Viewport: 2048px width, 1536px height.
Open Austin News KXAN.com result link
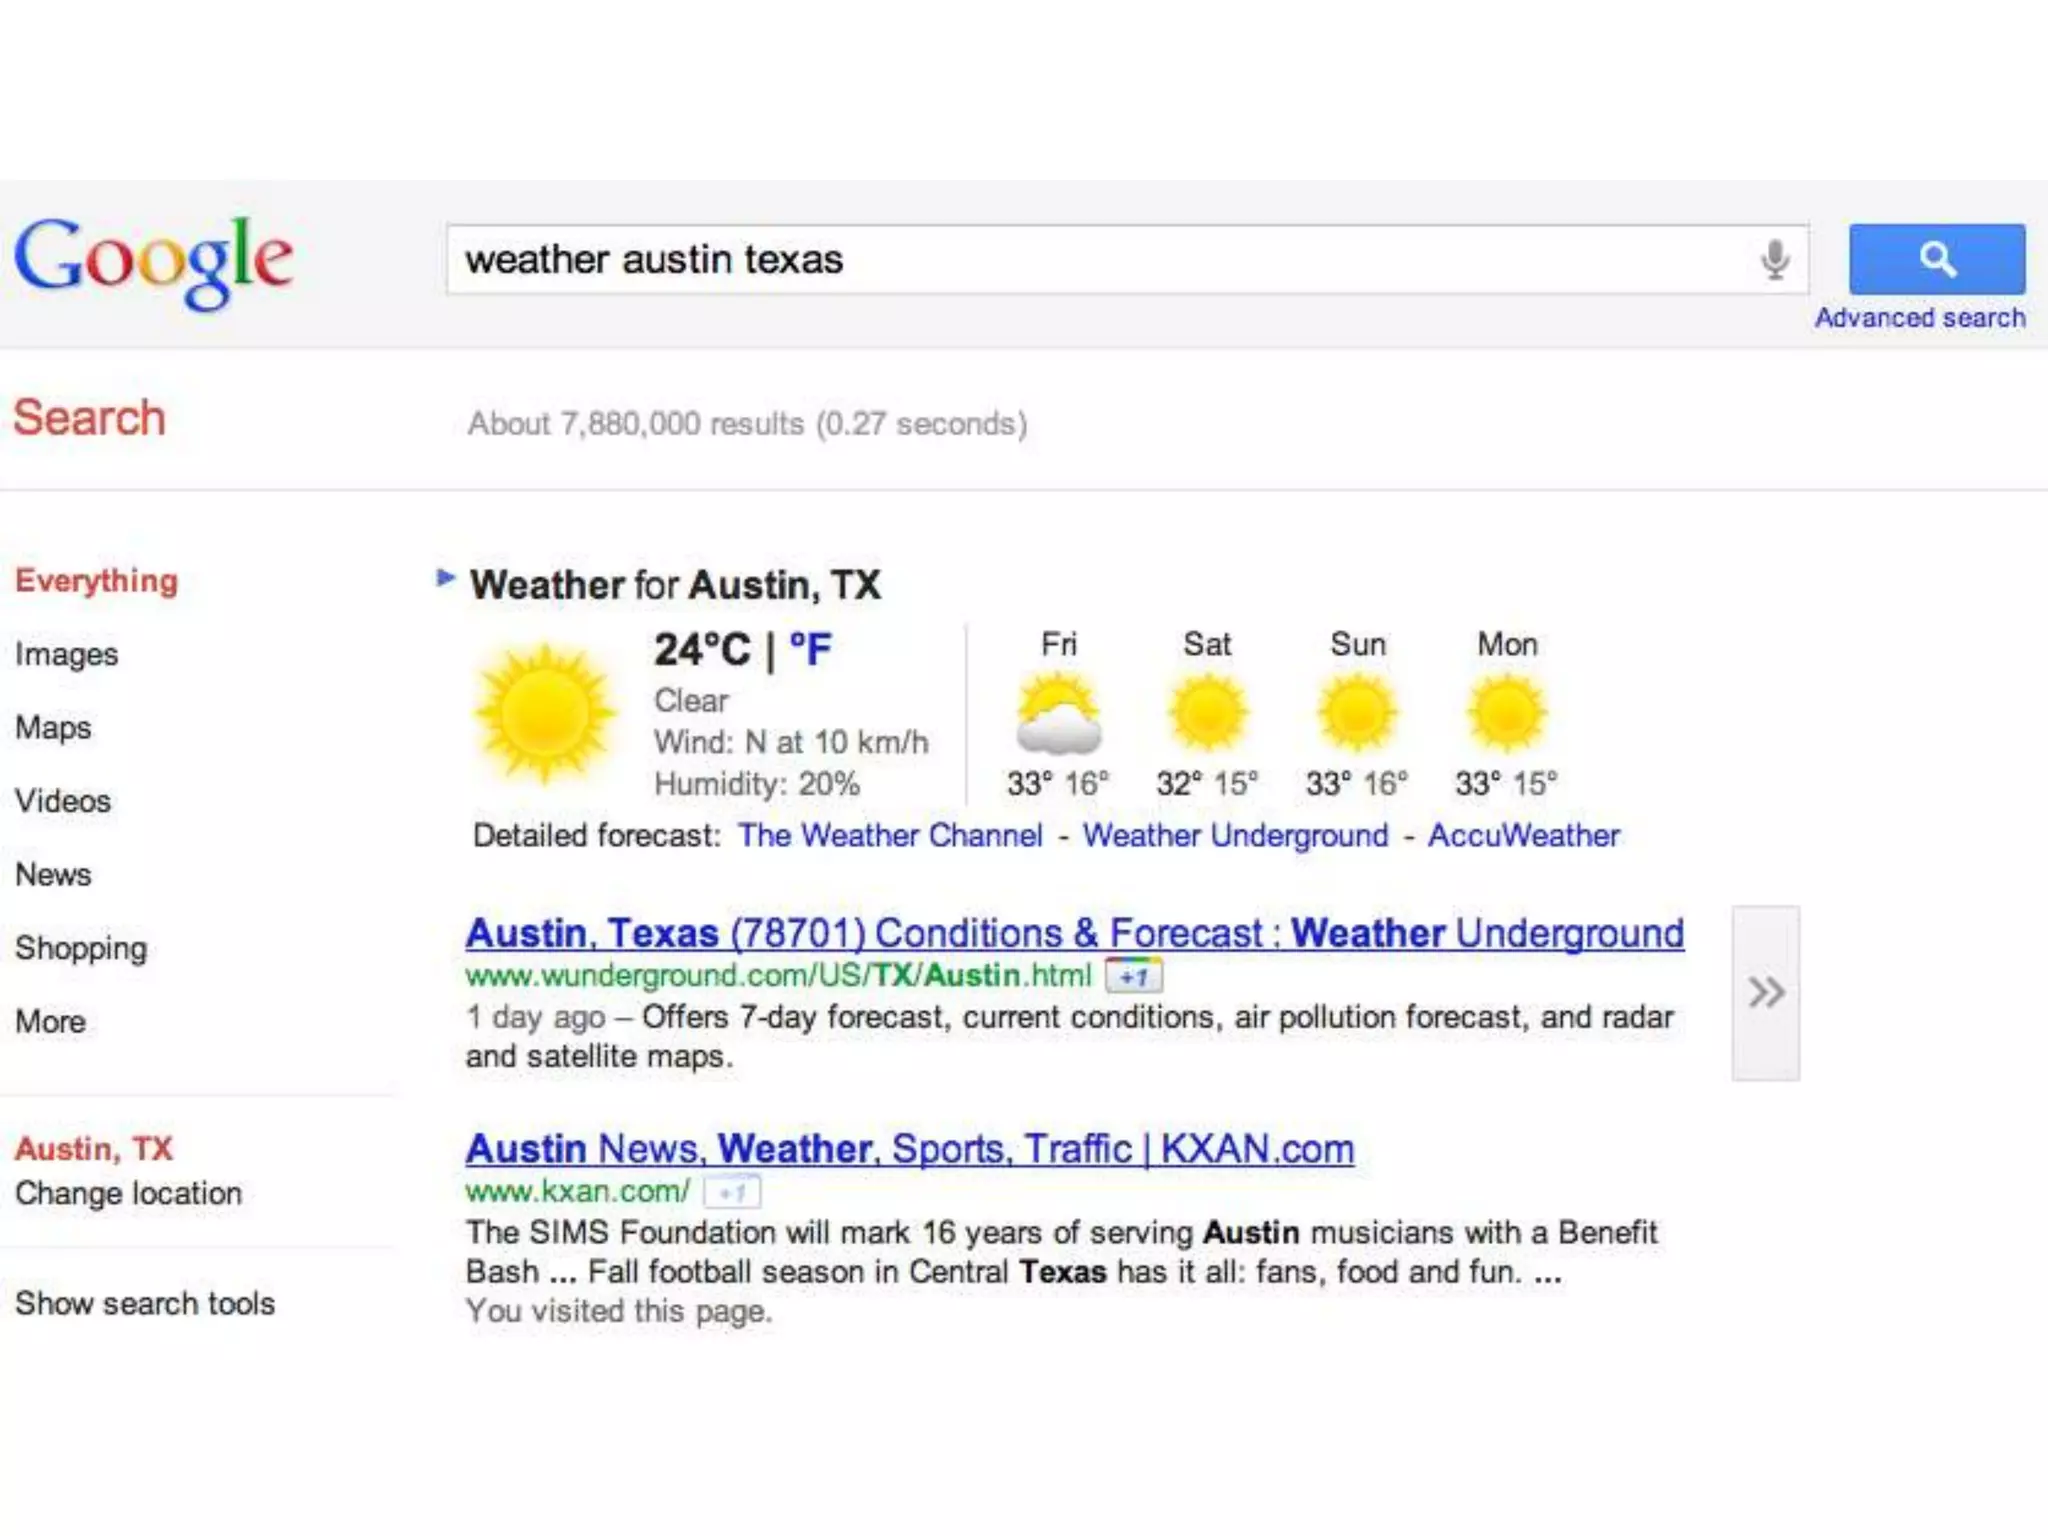[909, 1149]
